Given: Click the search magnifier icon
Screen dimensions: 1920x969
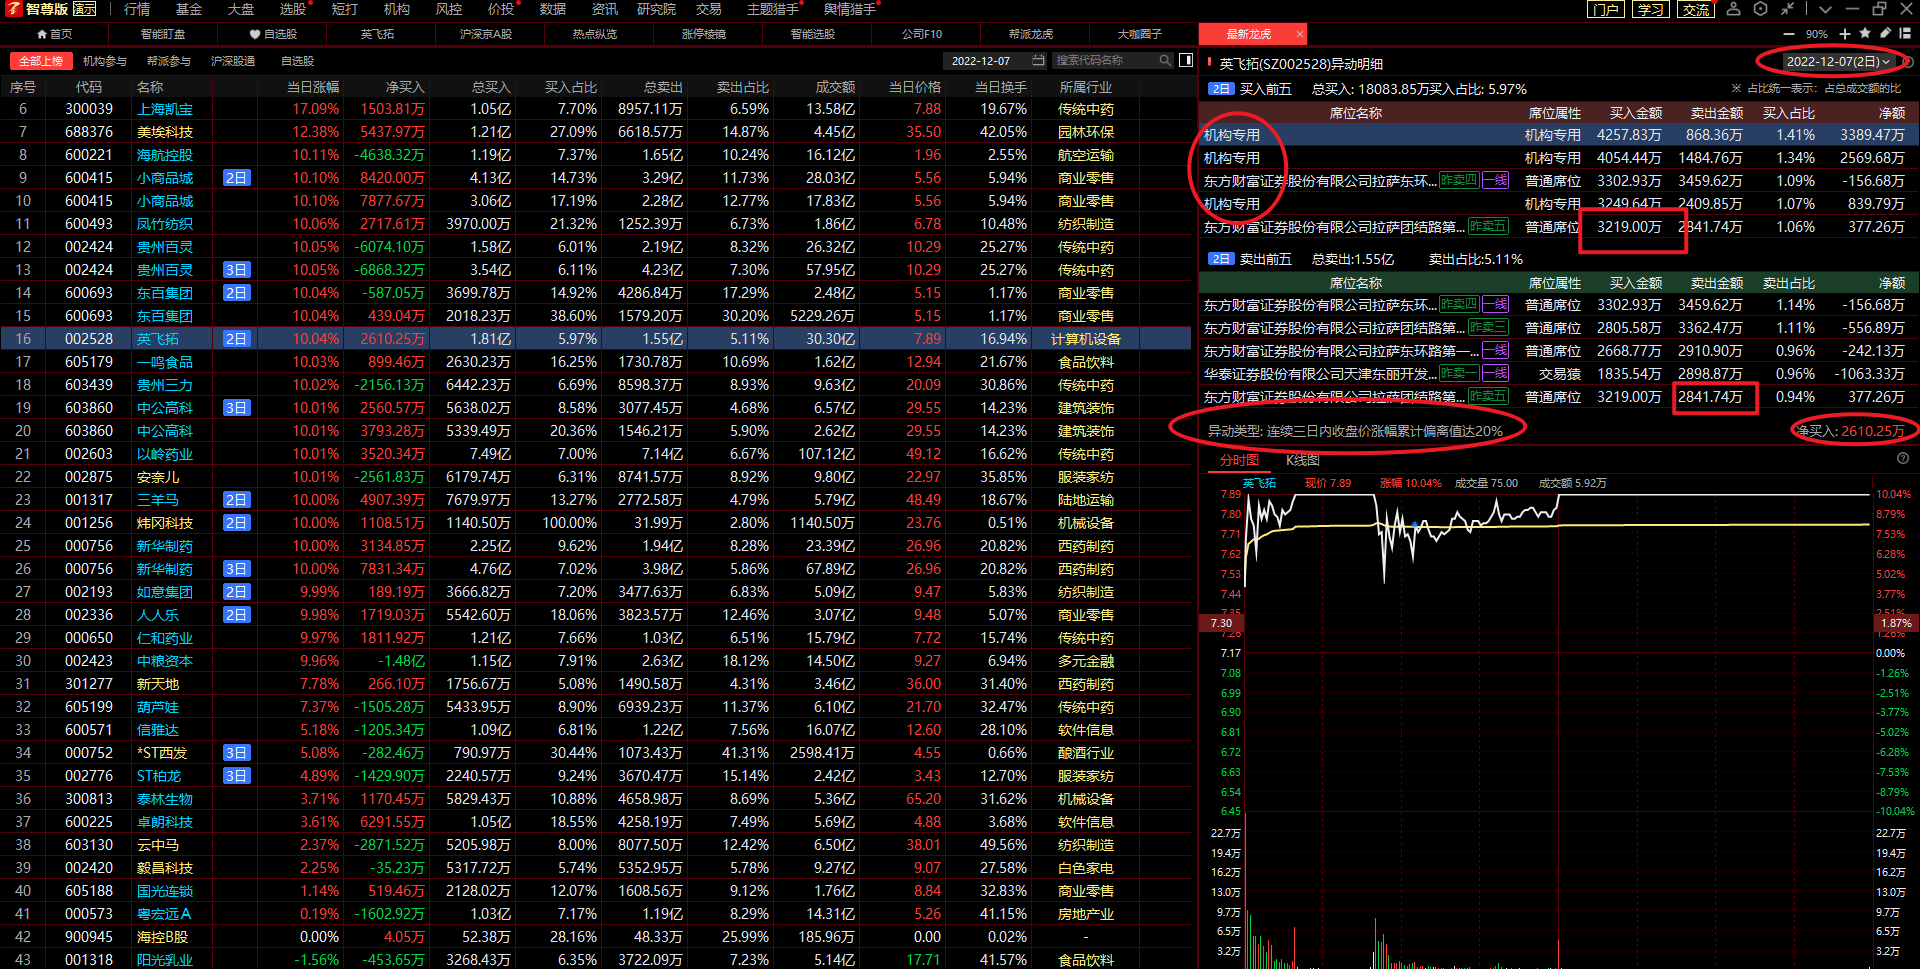Looking at the screenshot, I should 1165,61.
